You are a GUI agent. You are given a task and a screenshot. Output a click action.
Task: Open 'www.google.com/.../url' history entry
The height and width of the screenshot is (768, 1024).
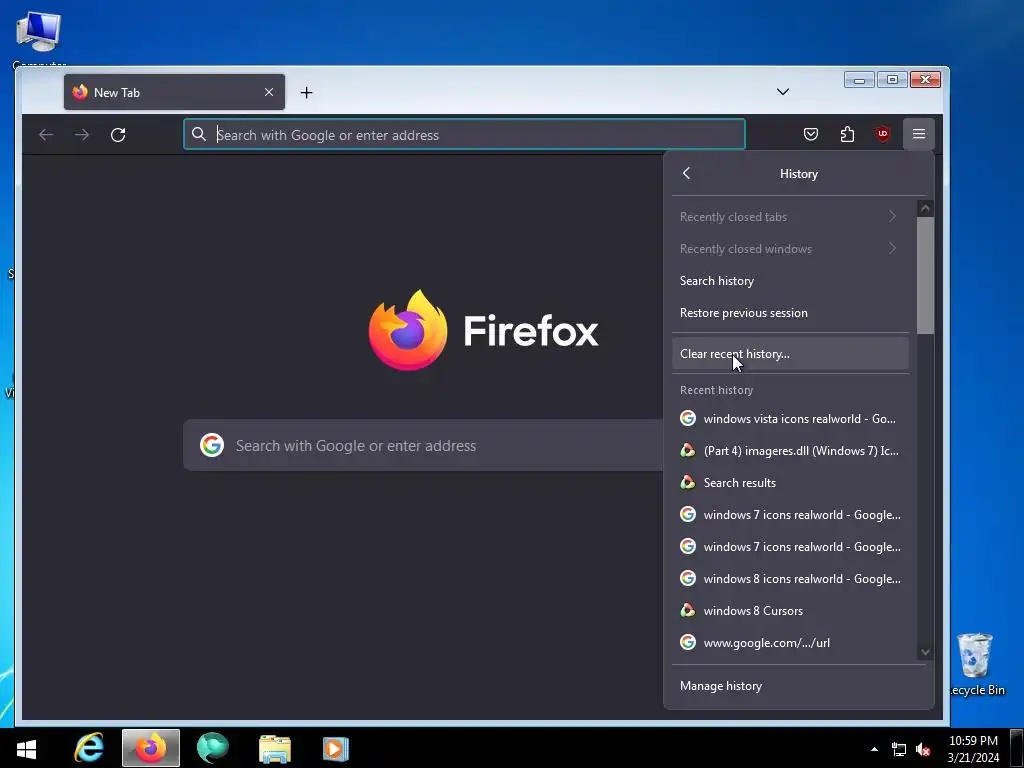coord(790,643)
